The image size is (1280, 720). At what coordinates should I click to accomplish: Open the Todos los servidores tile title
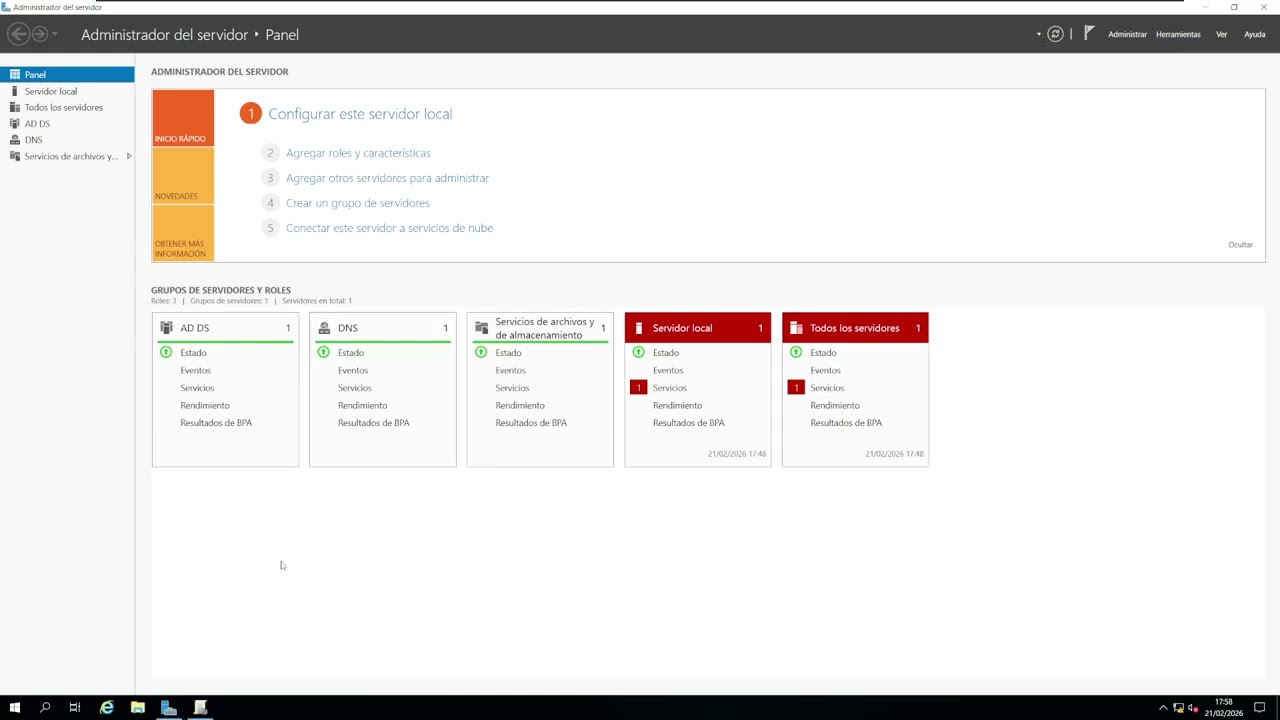[855, 328]
